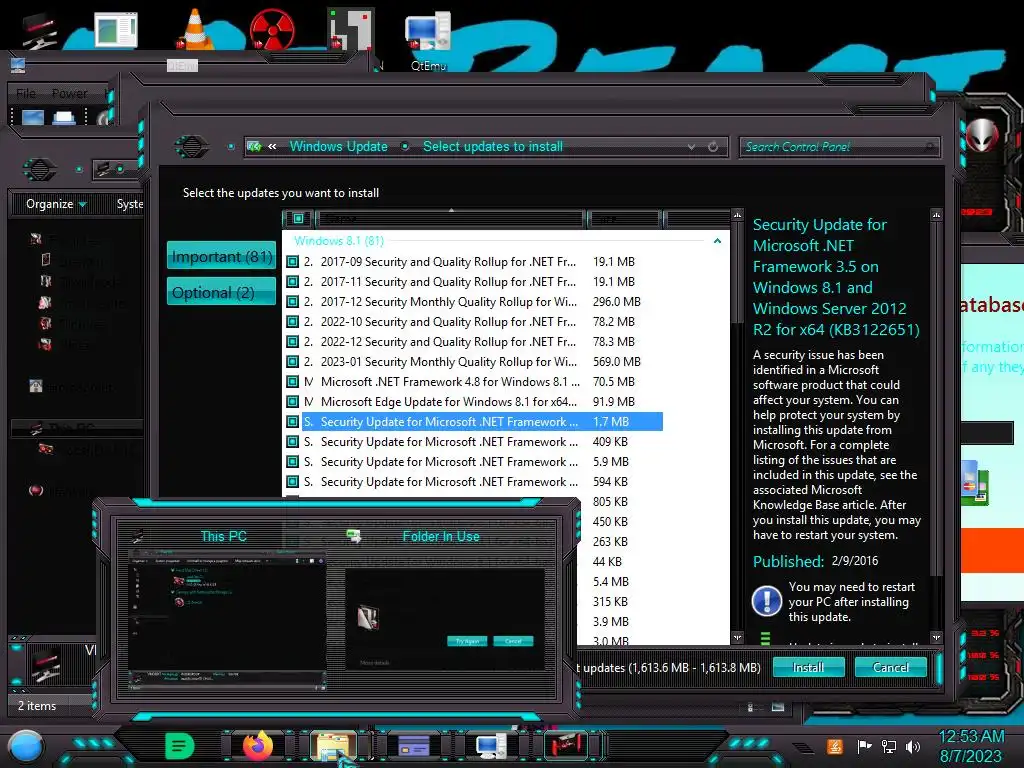The width and height of the screenshot is (1024, 768).
Task: Uncheck the 2017-12 Security Monthly Quality Rollup
Action: 293,302
